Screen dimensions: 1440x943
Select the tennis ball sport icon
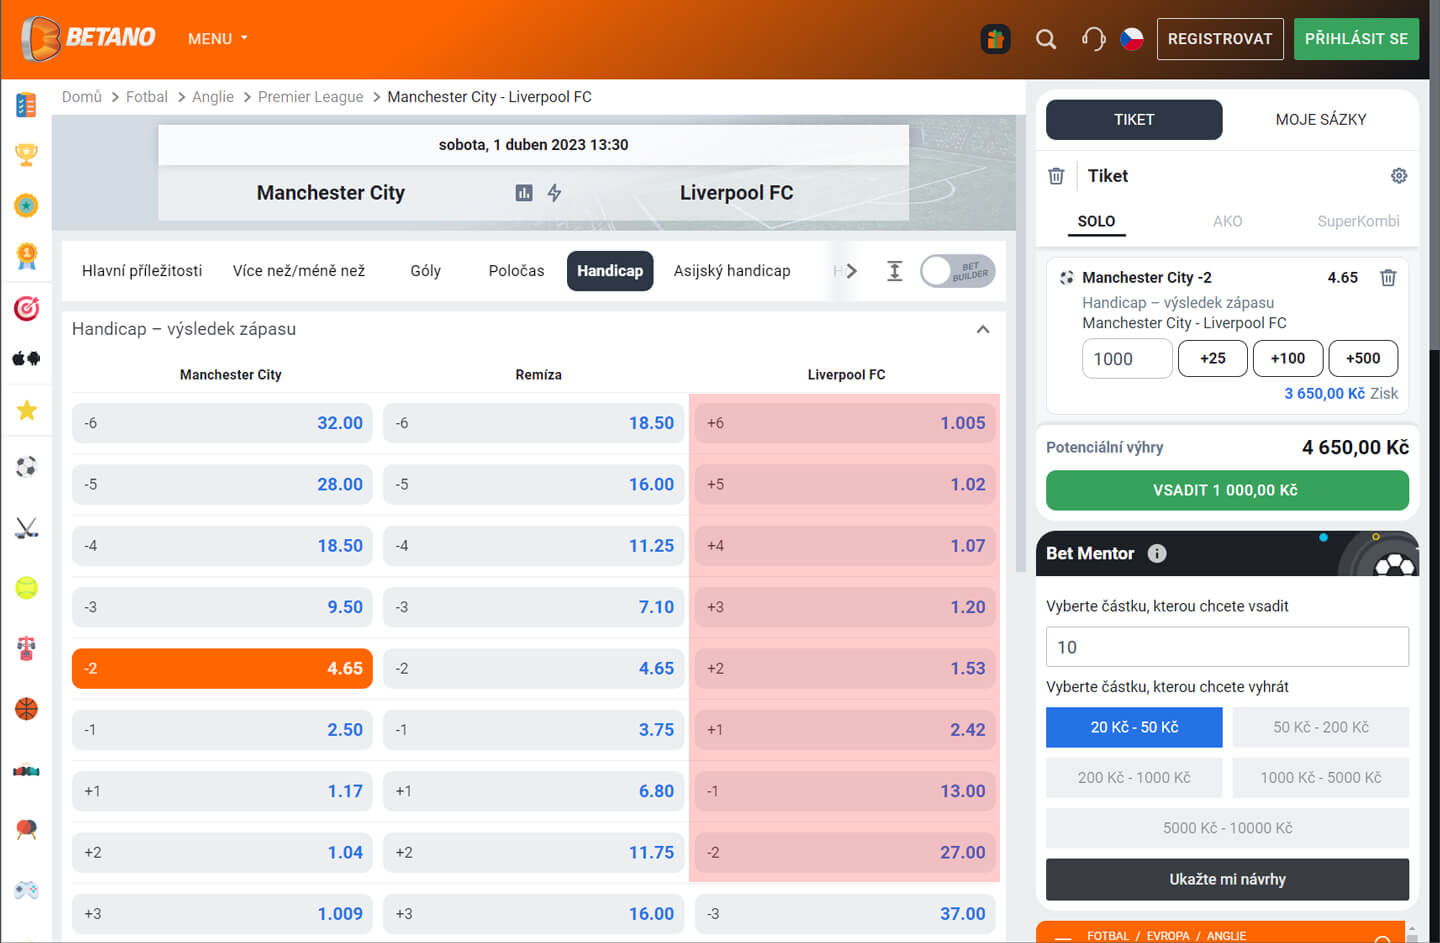point(26,588)
